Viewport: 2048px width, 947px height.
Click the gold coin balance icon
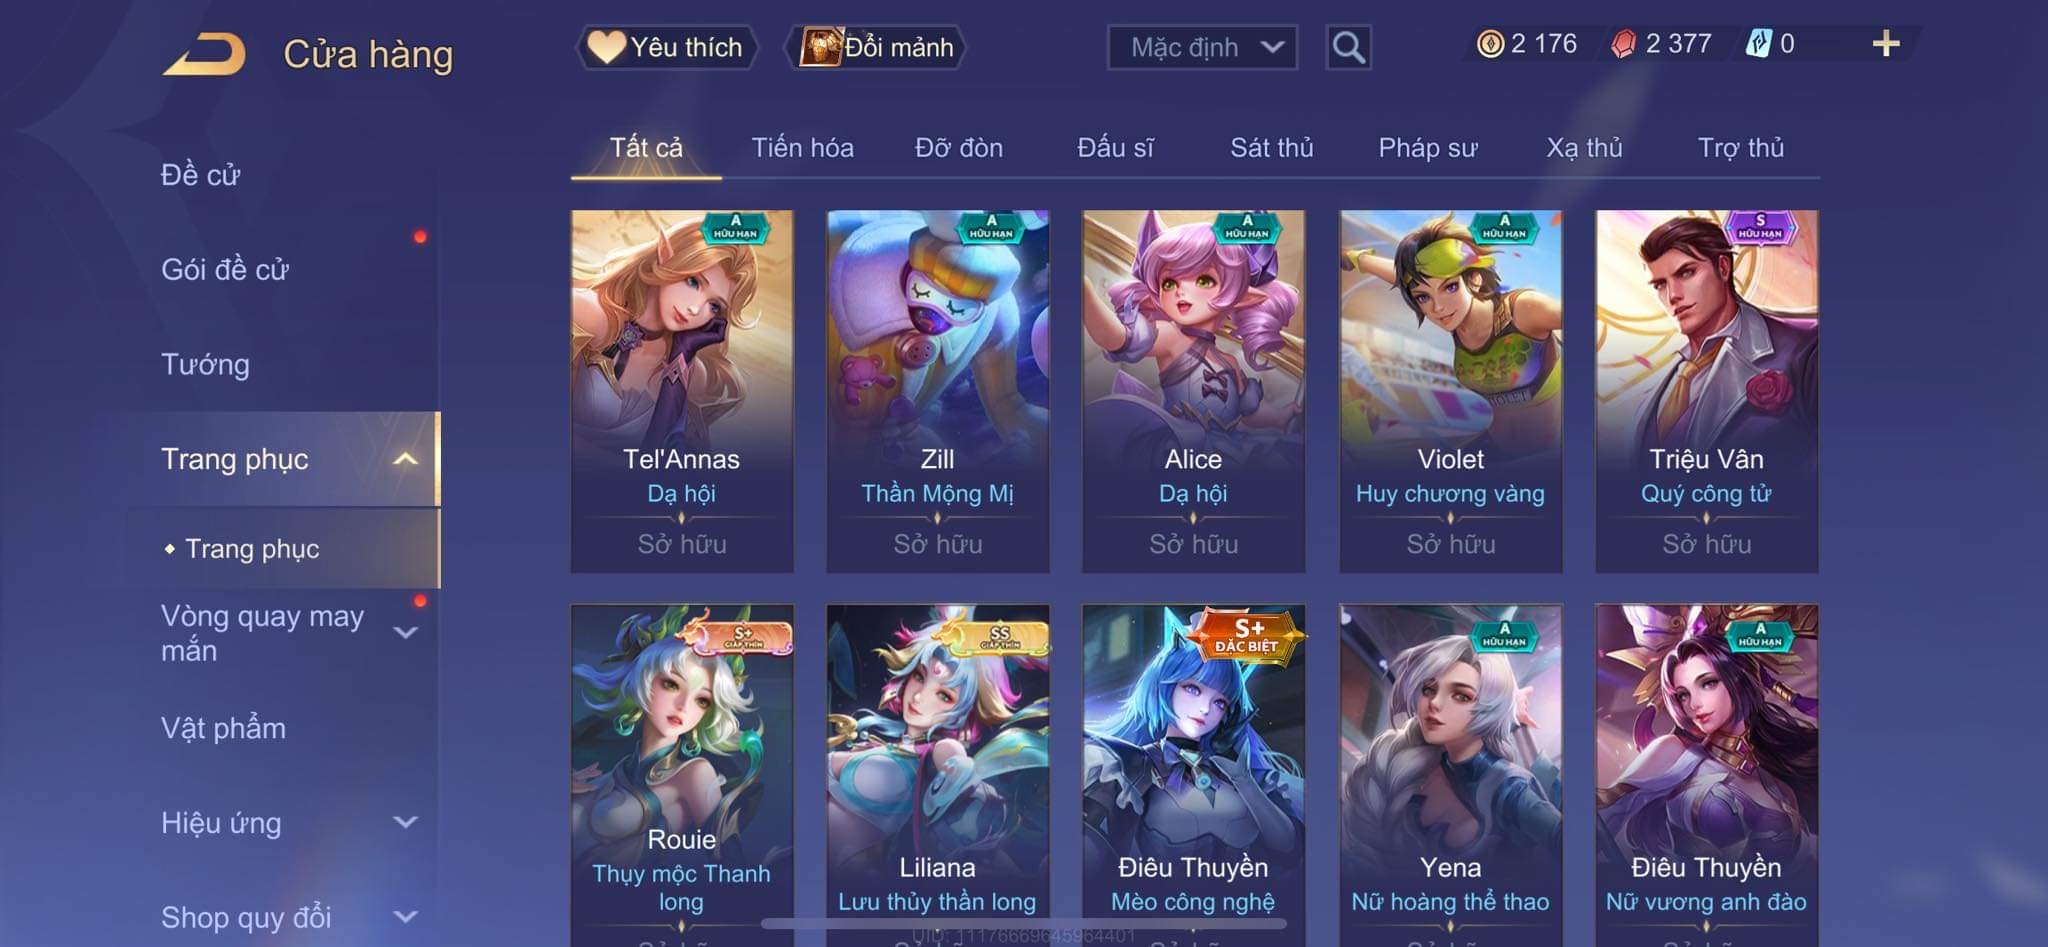point(1490,44)
